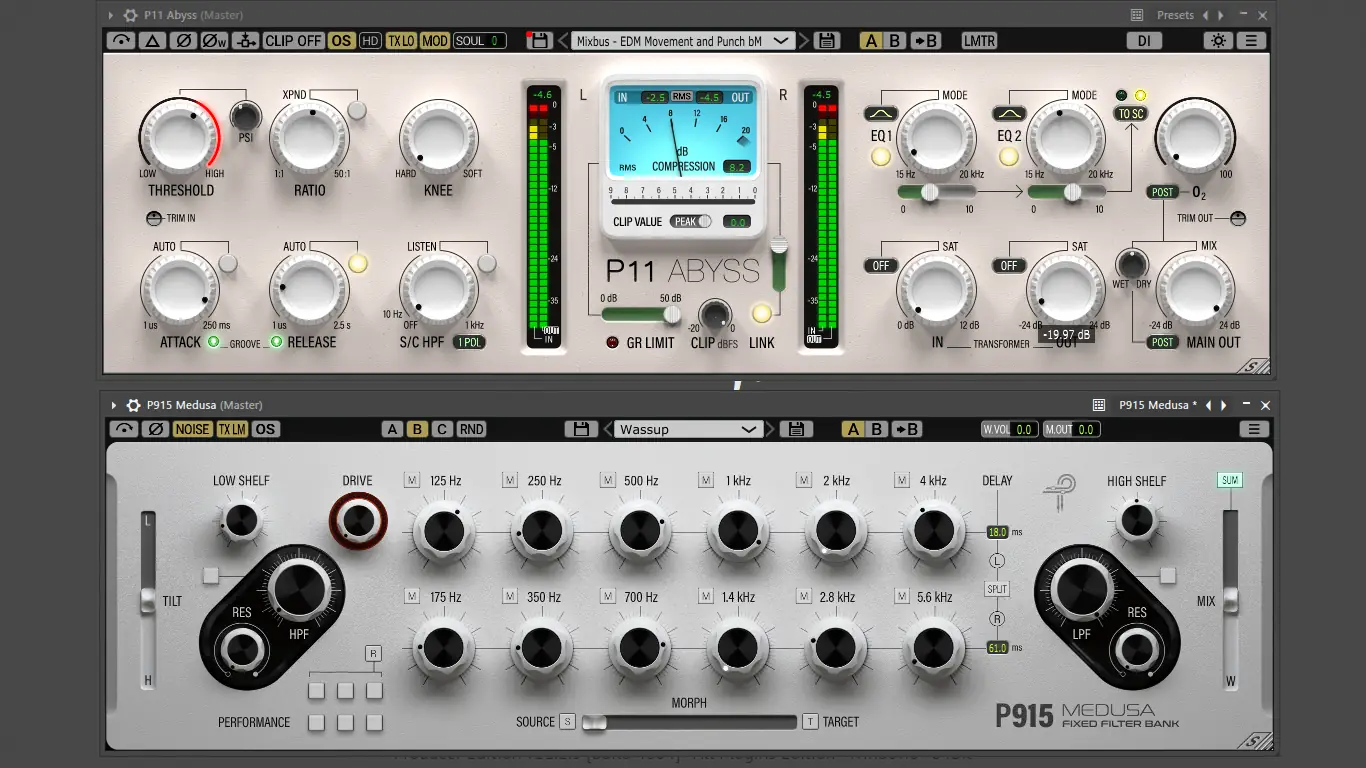1366x768 pixels.
Task: Toggle the EQ1 enable light
Action: [x=880, y=156]
